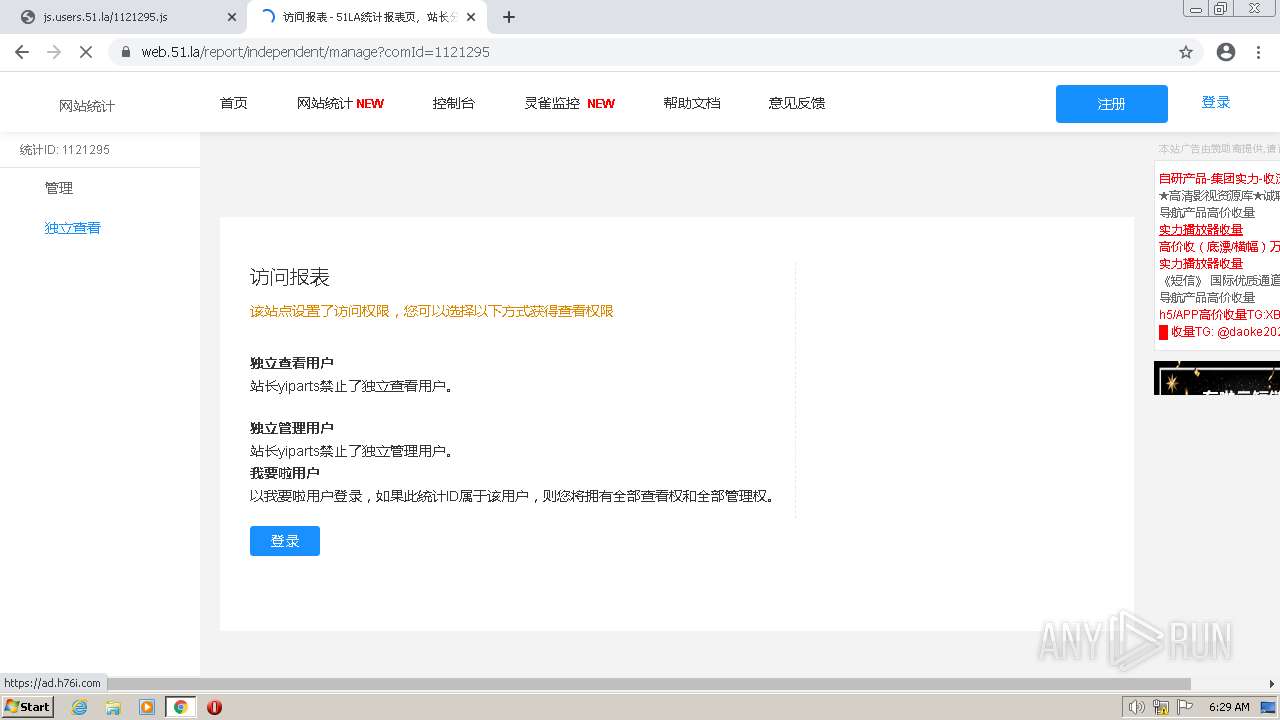Open ad link ★高清影视资源库★

tap(1219, 195)
